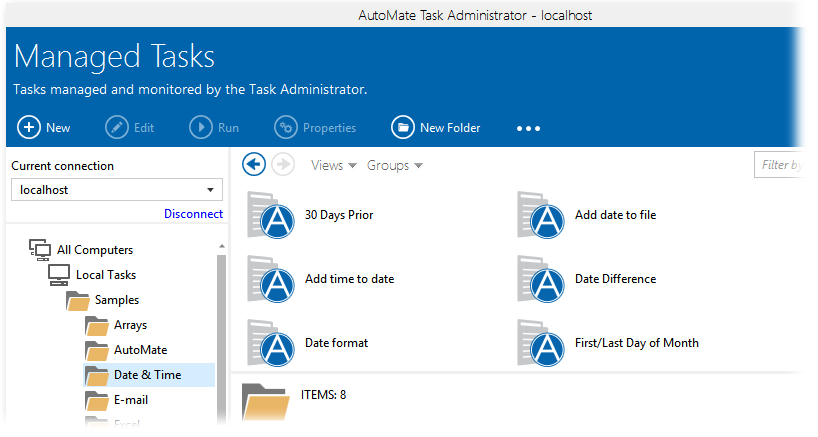
Task: Select E-mail label in tree
Action: pos(131,400)
